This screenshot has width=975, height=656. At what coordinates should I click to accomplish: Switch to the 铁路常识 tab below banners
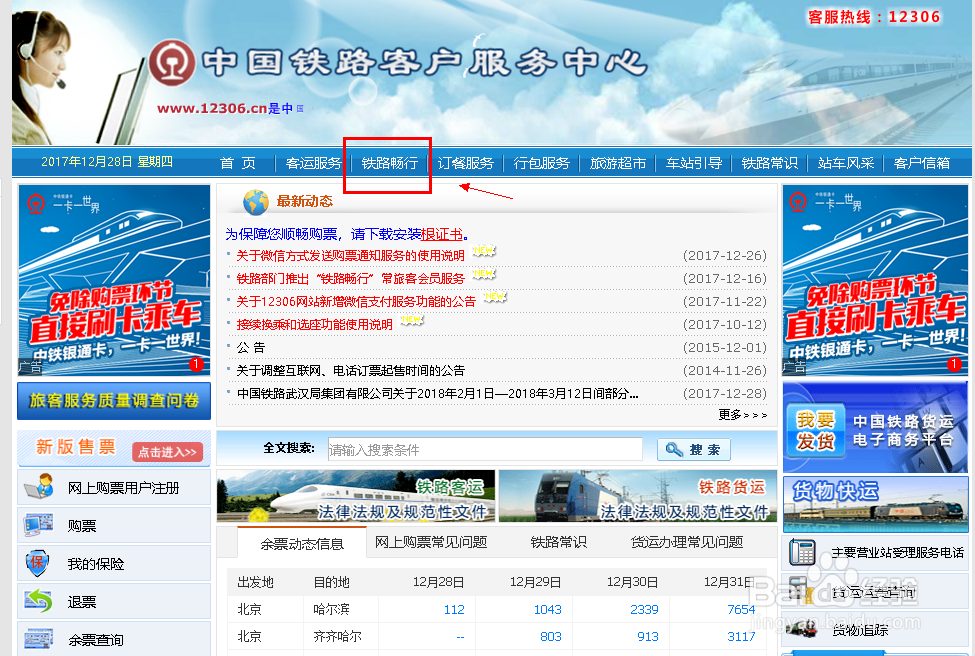tap(558, 542)
